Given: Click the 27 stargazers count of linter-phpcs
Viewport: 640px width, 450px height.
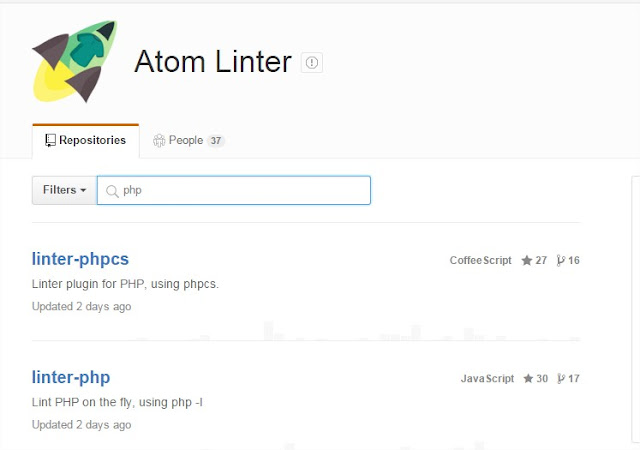Looking at the screenshot, I should pyautogui.click(x=541, y=260).
